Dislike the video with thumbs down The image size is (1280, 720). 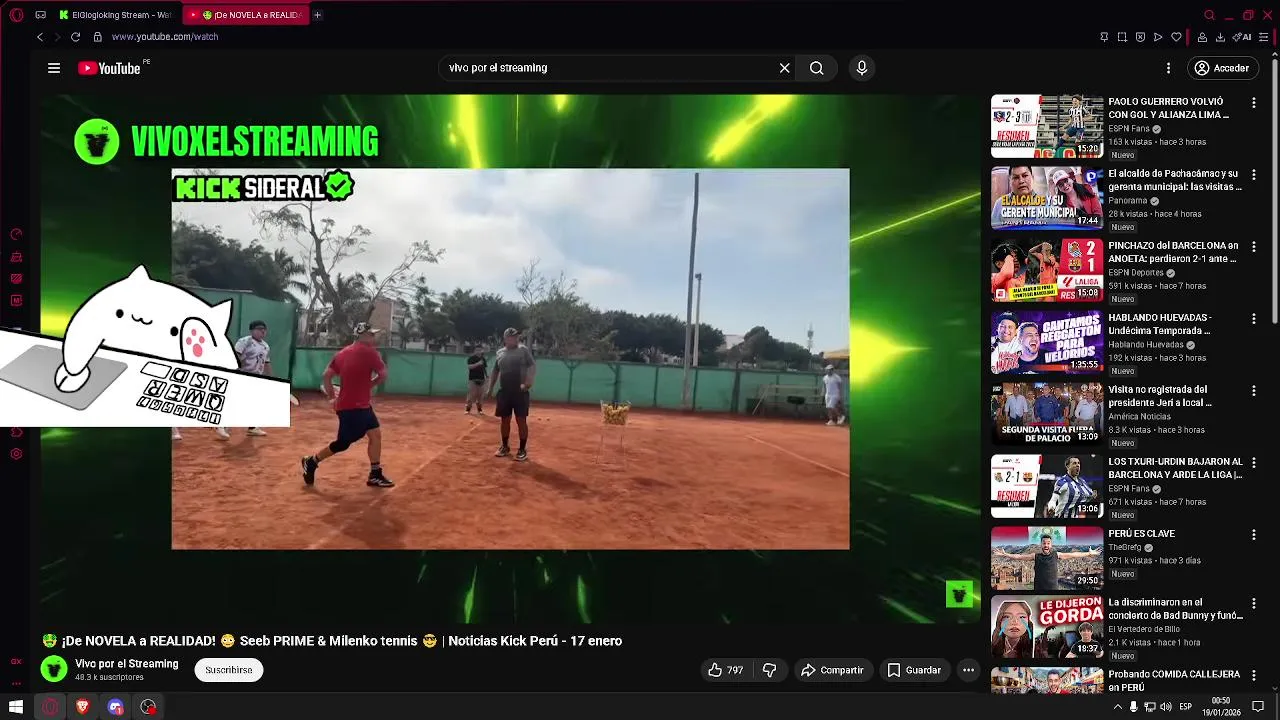click(x=769, y=670)
